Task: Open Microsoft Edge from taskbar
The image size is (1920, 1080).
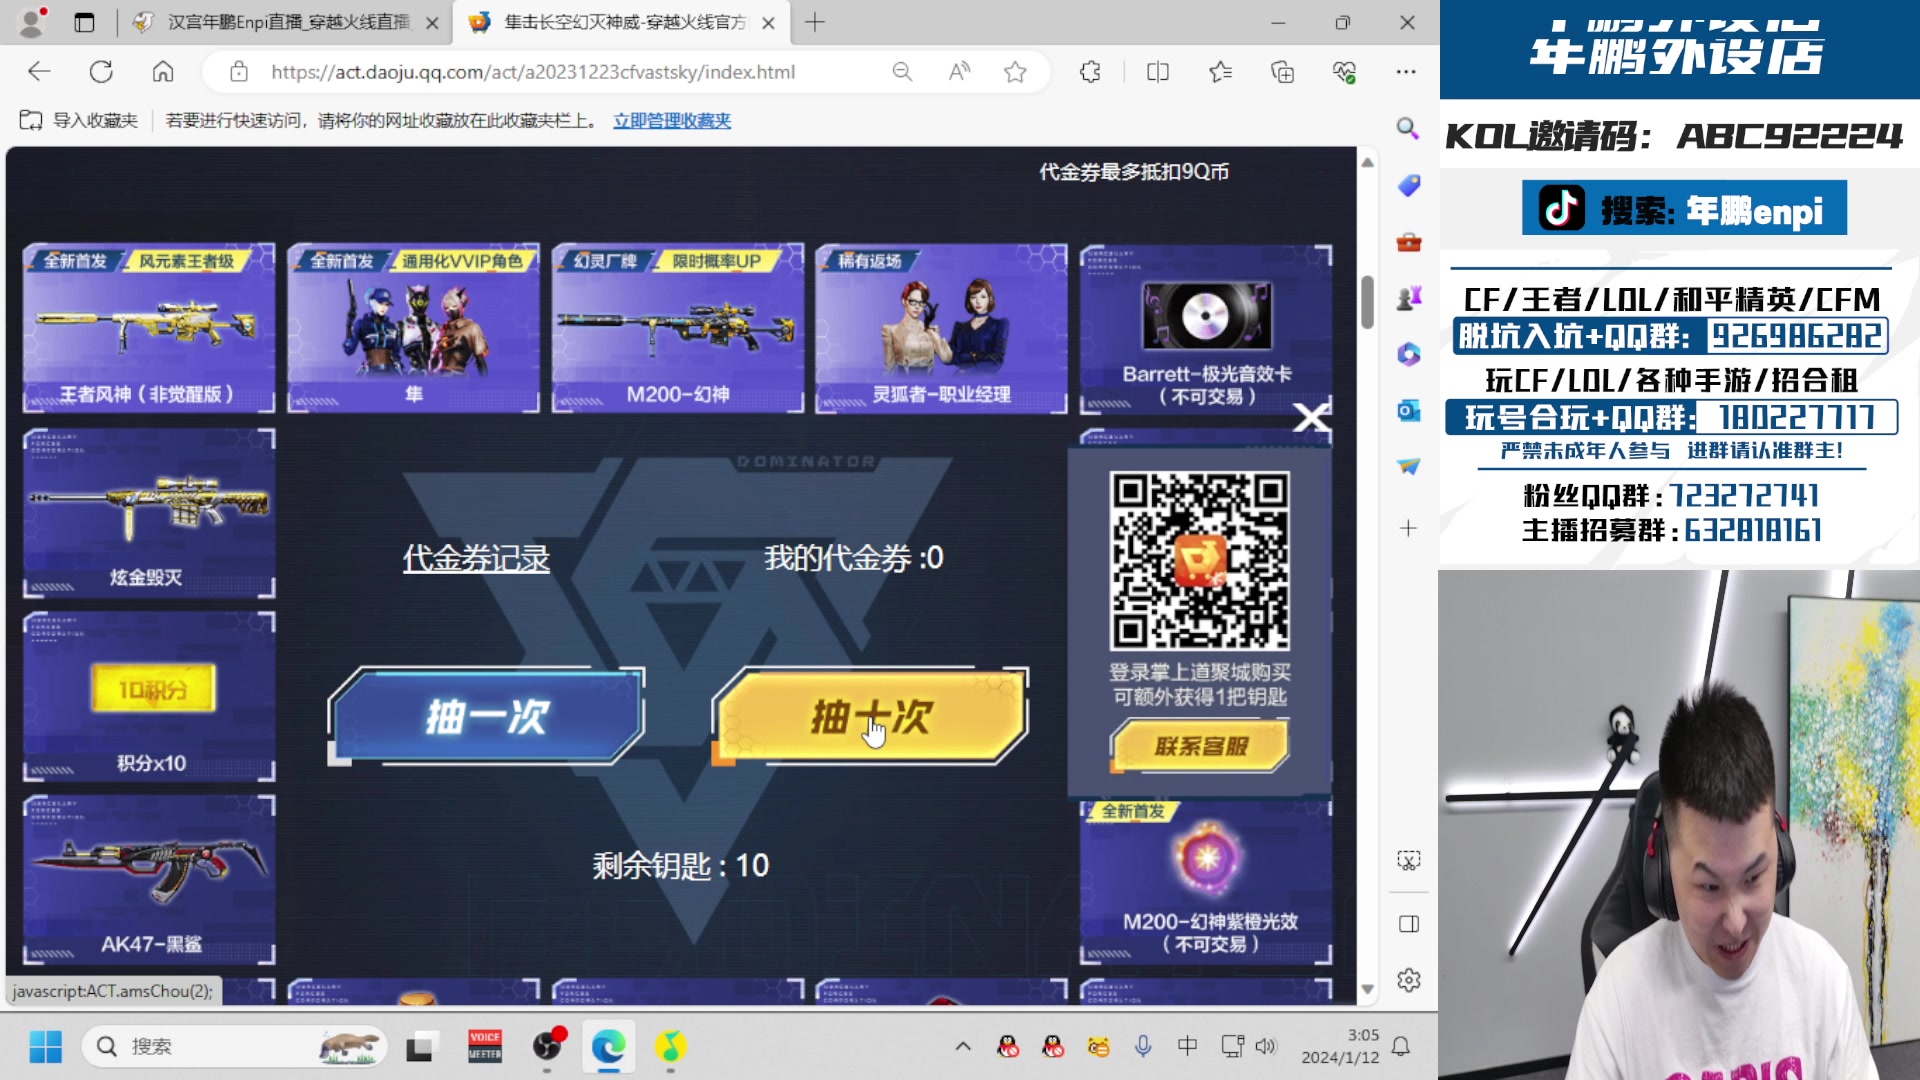Action: [x=608, y=1047]
